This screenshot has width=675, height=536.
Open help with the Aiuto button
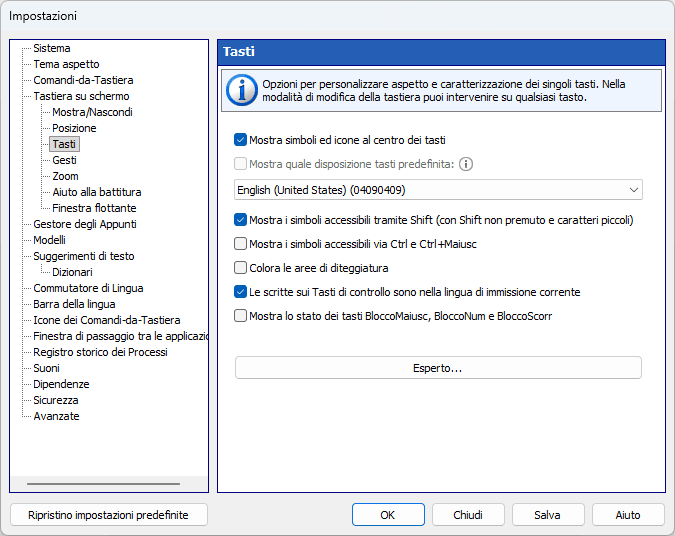coord(628,515)
